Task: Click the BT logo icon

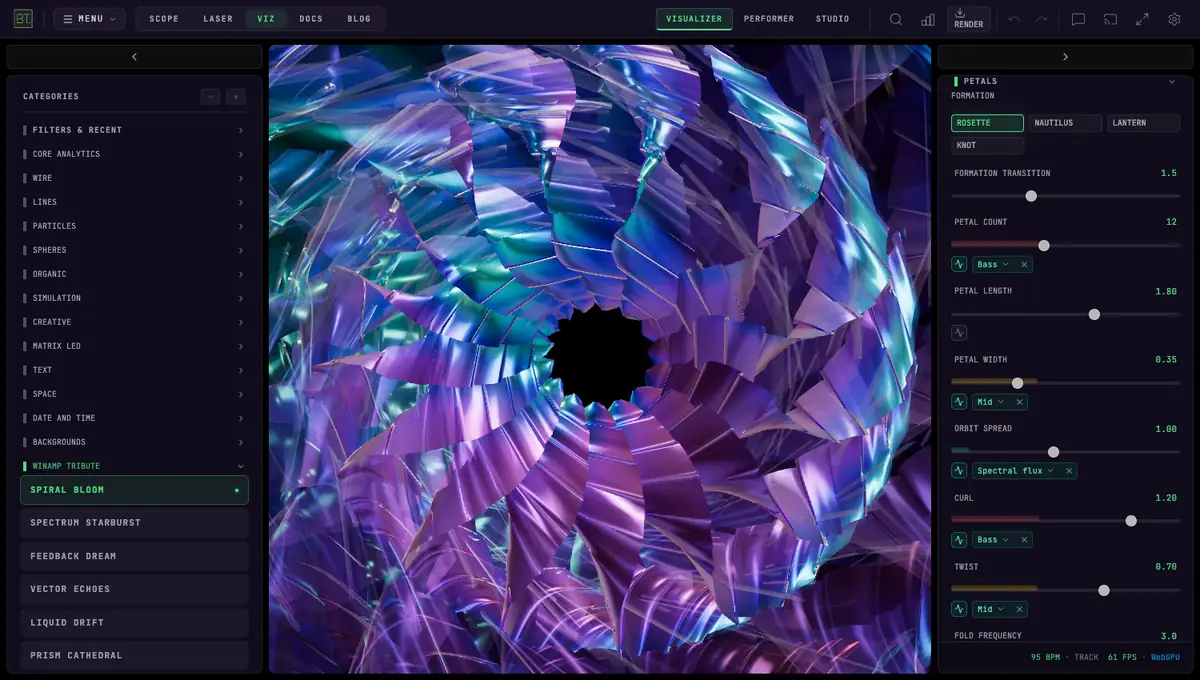Action: [22, 18]
